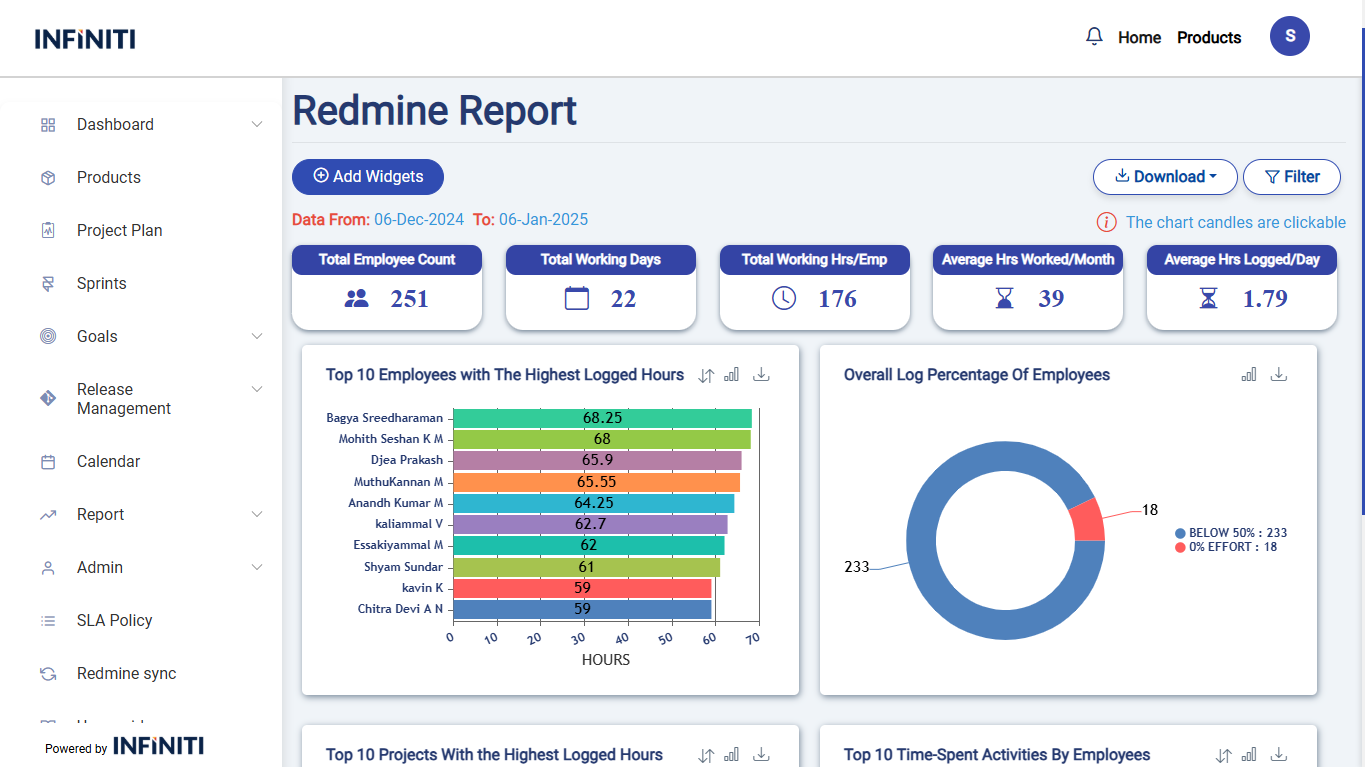Click the Add Widgets button

tap(368, 177)
